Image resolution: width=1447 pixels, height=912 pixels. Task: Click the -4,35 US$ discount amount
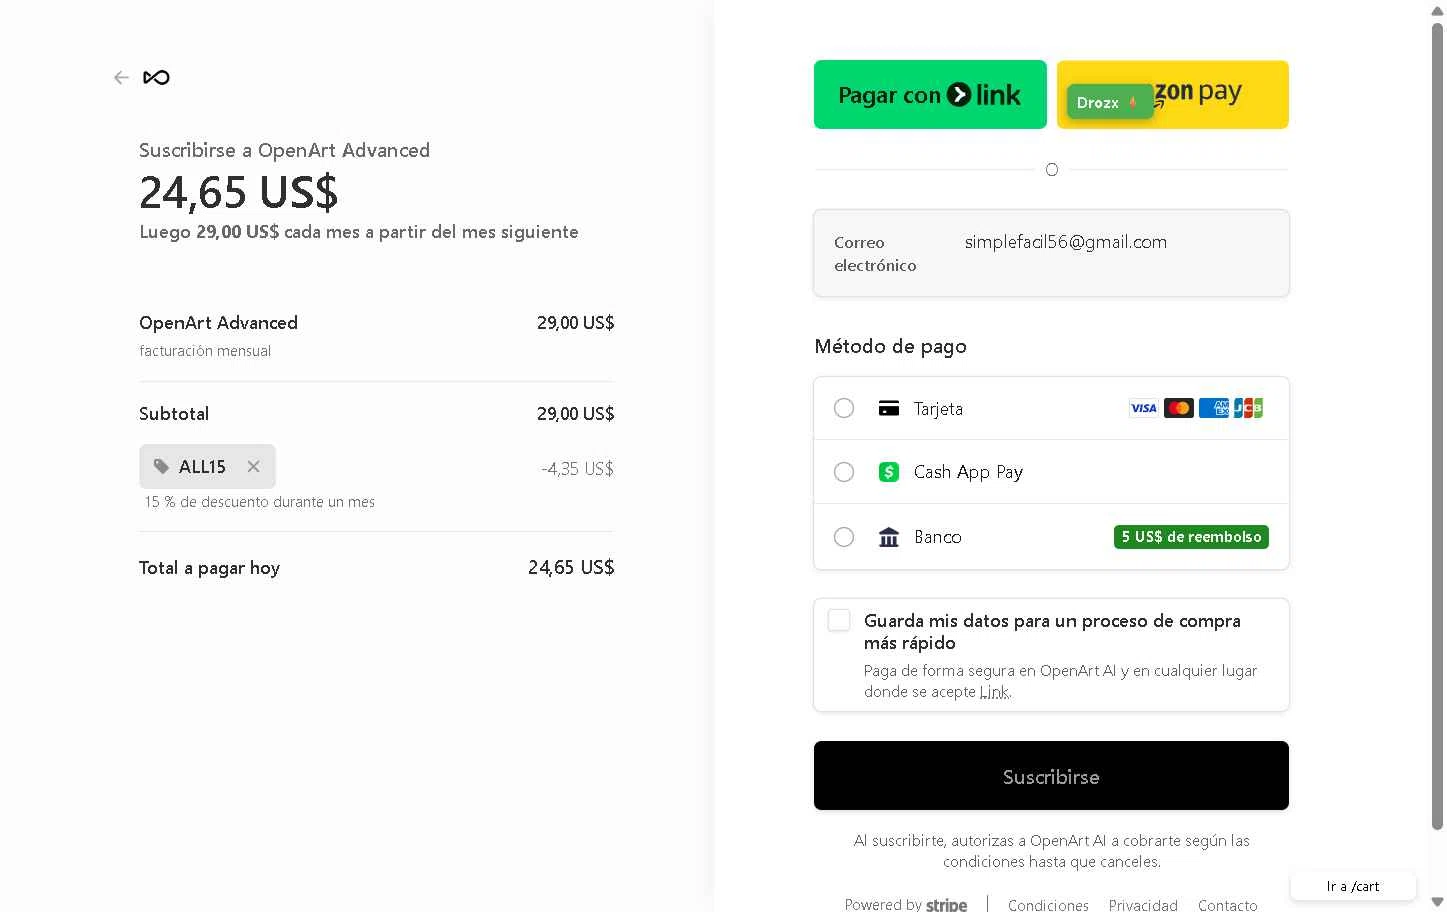577,468
